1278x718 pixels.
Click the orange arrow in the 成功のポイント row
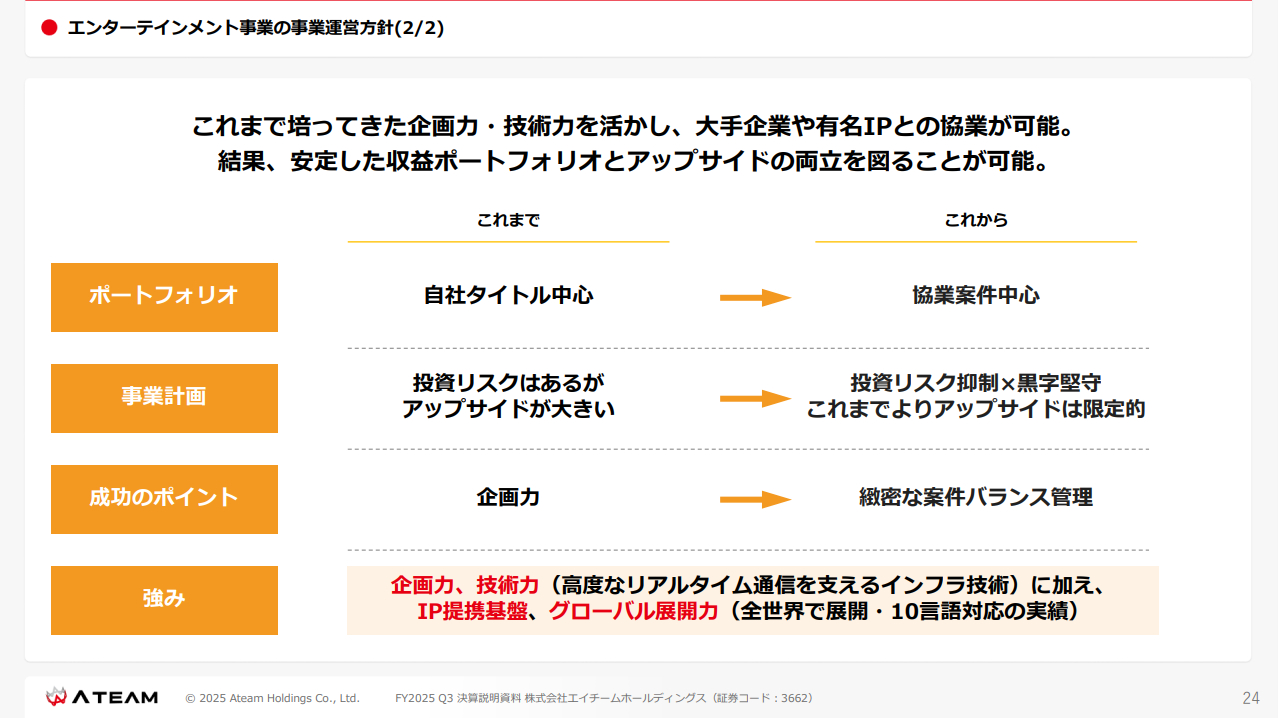pyautogui.click(x=755, y=499)
